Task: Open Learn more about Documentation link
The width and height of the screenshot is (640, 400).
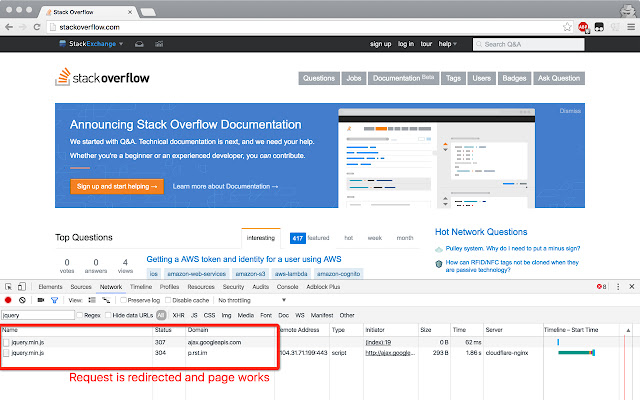Action: (x=225, y=187)
